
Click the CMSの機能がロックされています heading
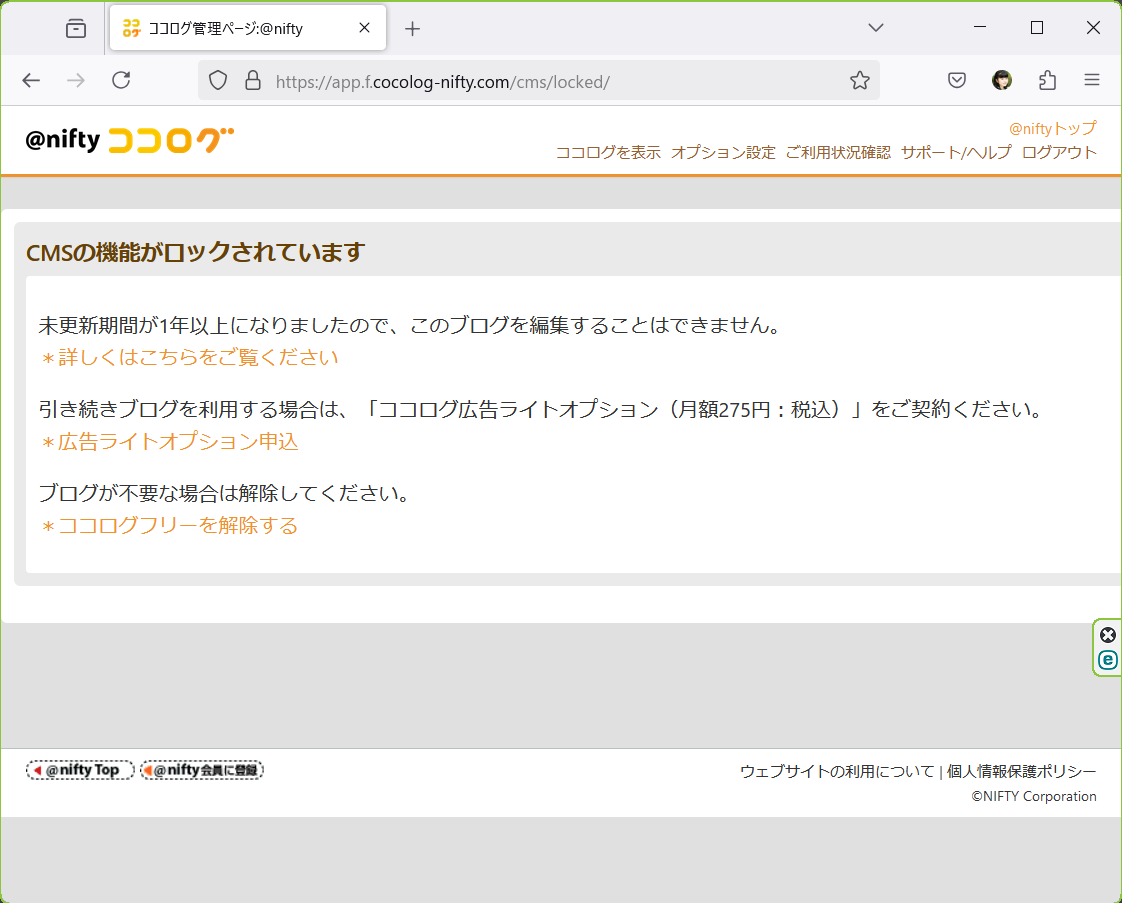[195, 252]
